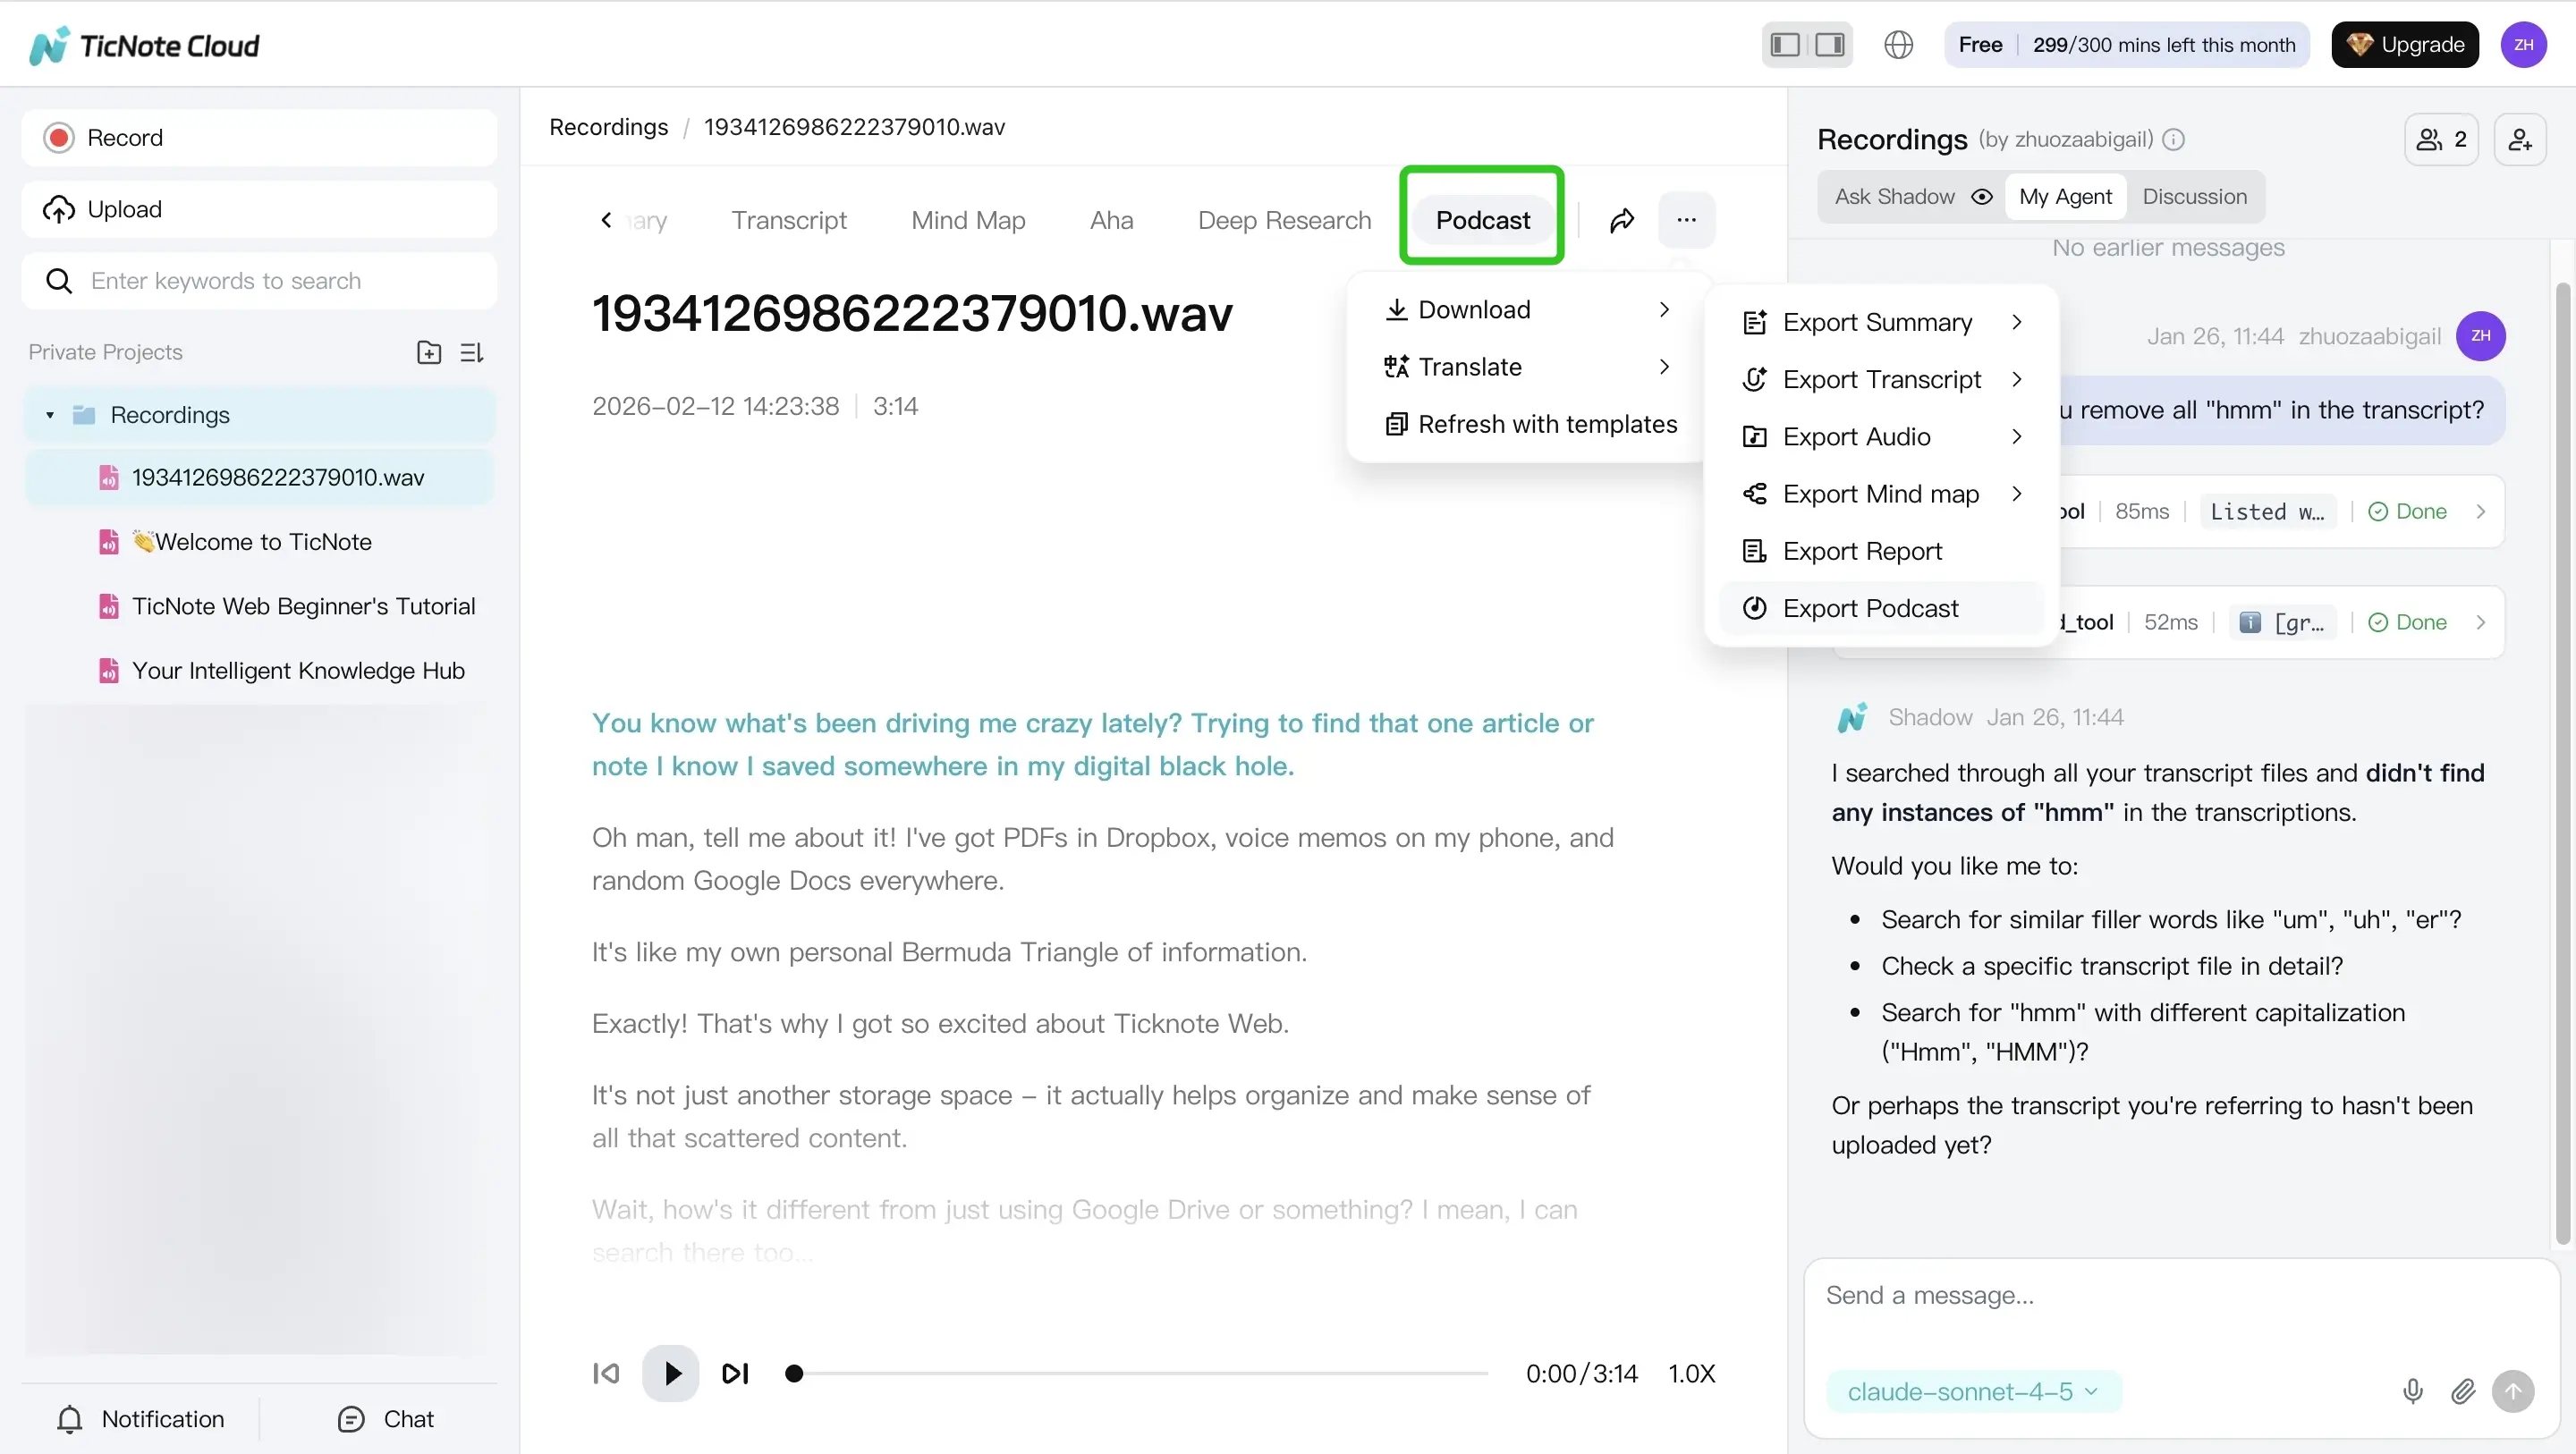Screen dimensions: 2576x1454
Task: Switch to the Mind Map tab
Action: [x=968, y=220]
